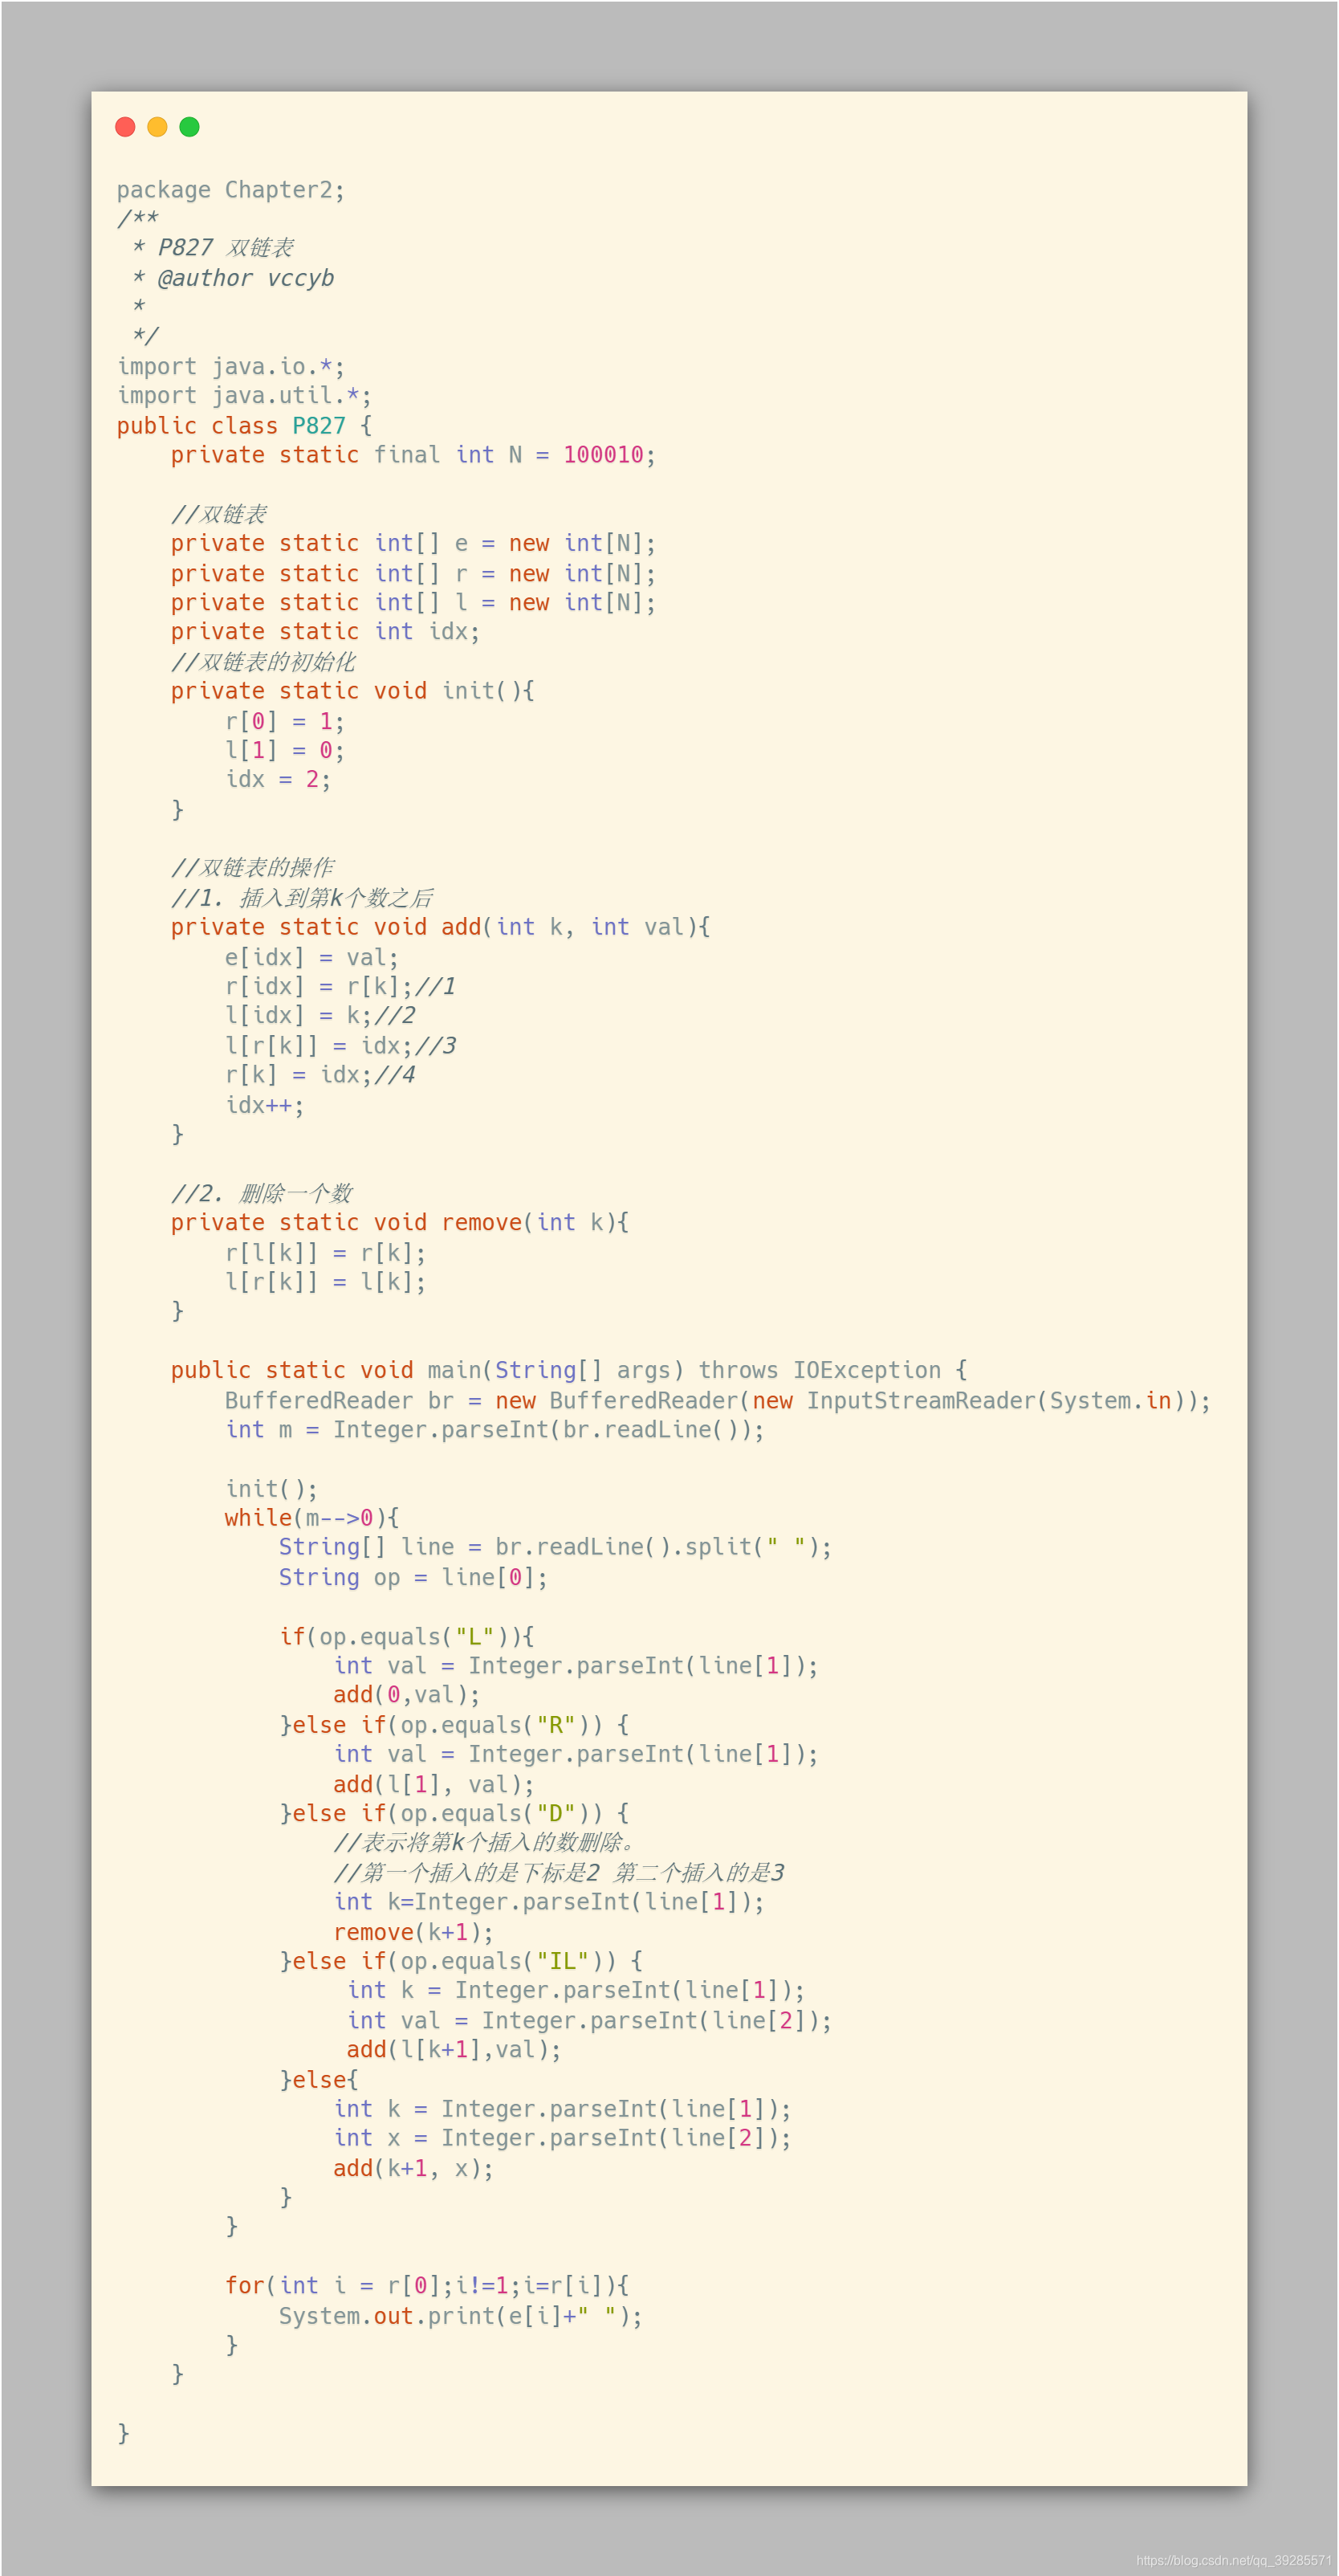Click the 'System.out.print(e[i]+" ");' line
The height and width of the screenshot is (2576, 1339).
[461, 2316]
